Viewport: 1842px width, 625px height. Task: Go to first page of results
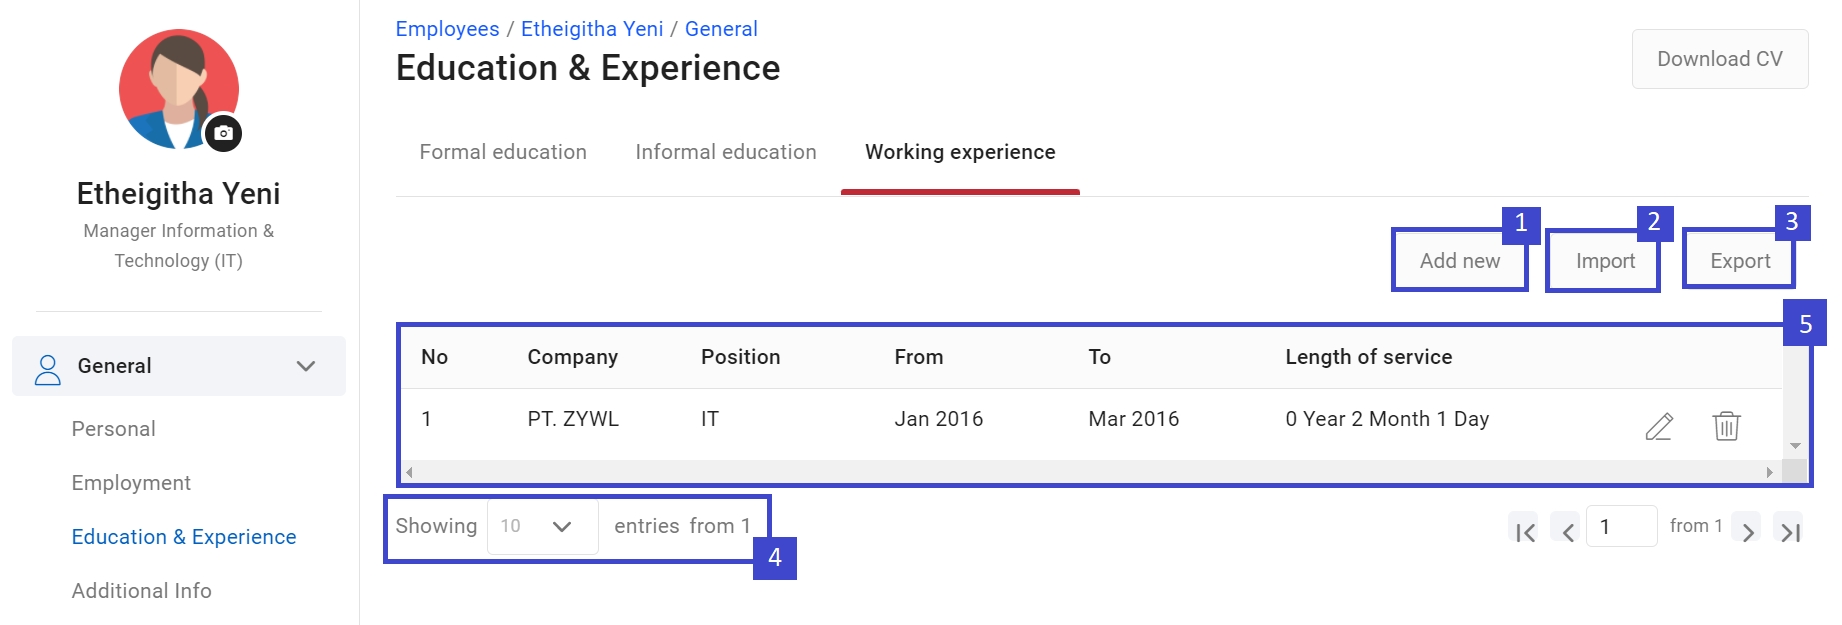click(x=1525, y=532)
